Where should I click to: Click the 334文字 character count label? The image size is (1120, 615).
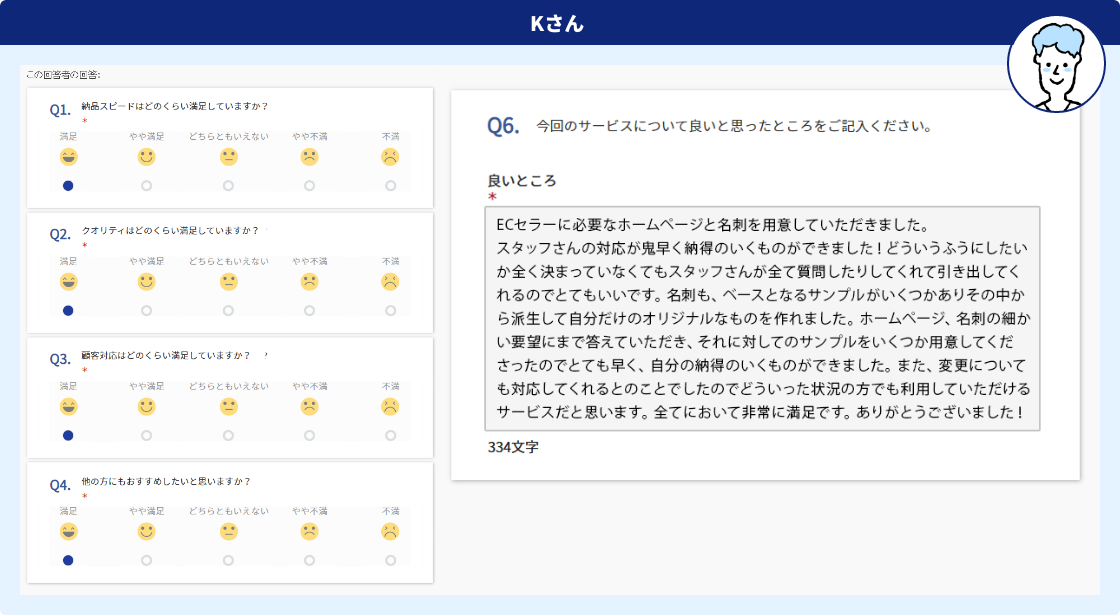point(513,447)
